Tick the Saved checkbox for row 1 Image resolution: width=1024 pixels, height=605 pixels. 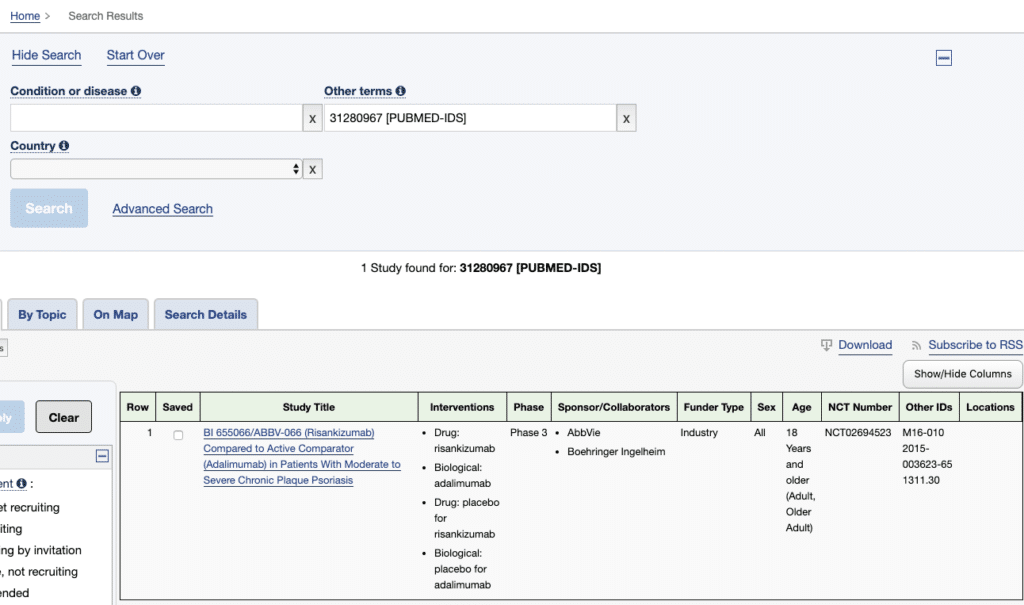coord(178,435)
